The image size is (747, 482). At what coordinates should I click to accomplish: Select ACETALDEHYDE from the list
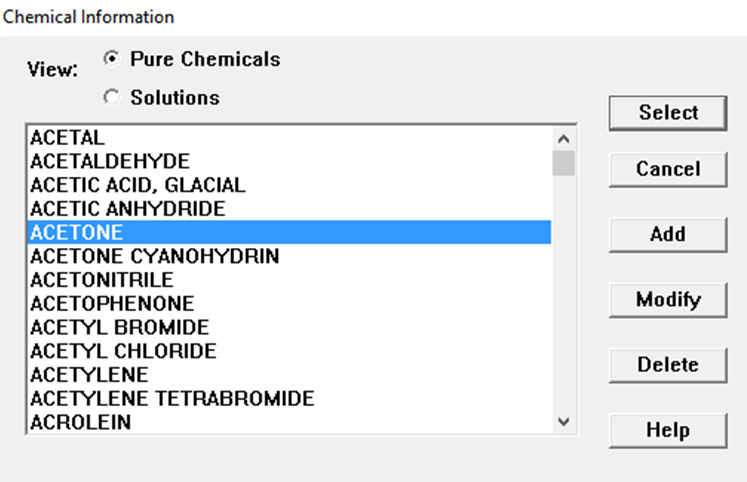point(110,161)
